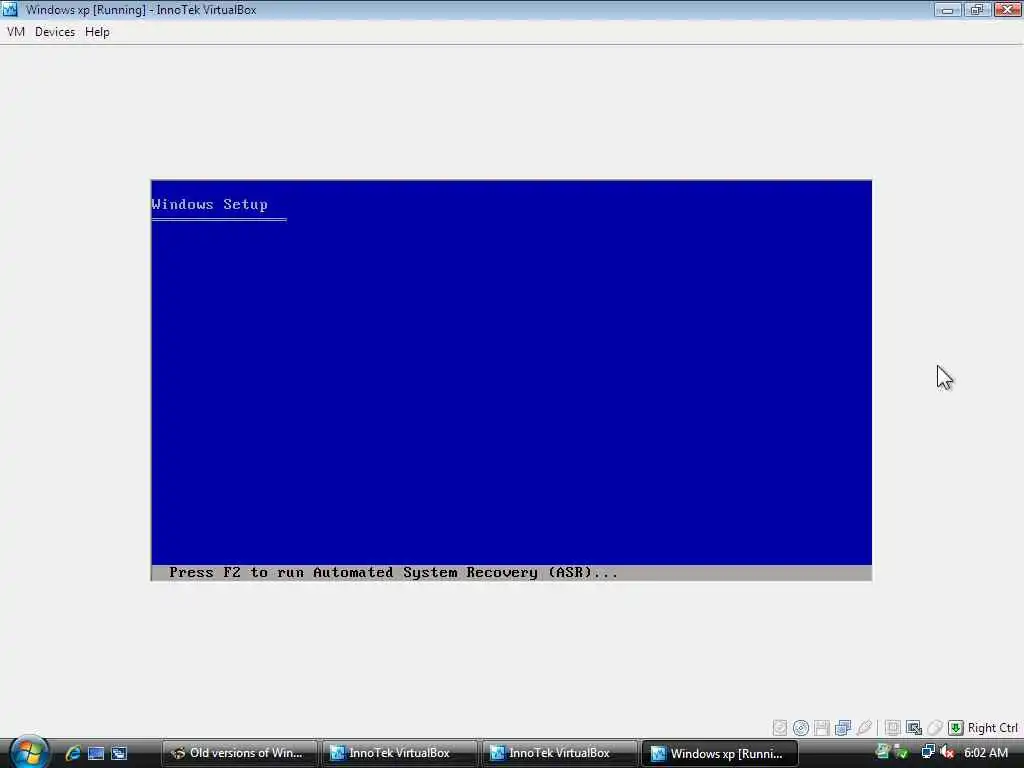This screenshot has height=768, width=1024.
Task: Close the Windows xp VirtualBox window
Action: [x=1008, y=10]
